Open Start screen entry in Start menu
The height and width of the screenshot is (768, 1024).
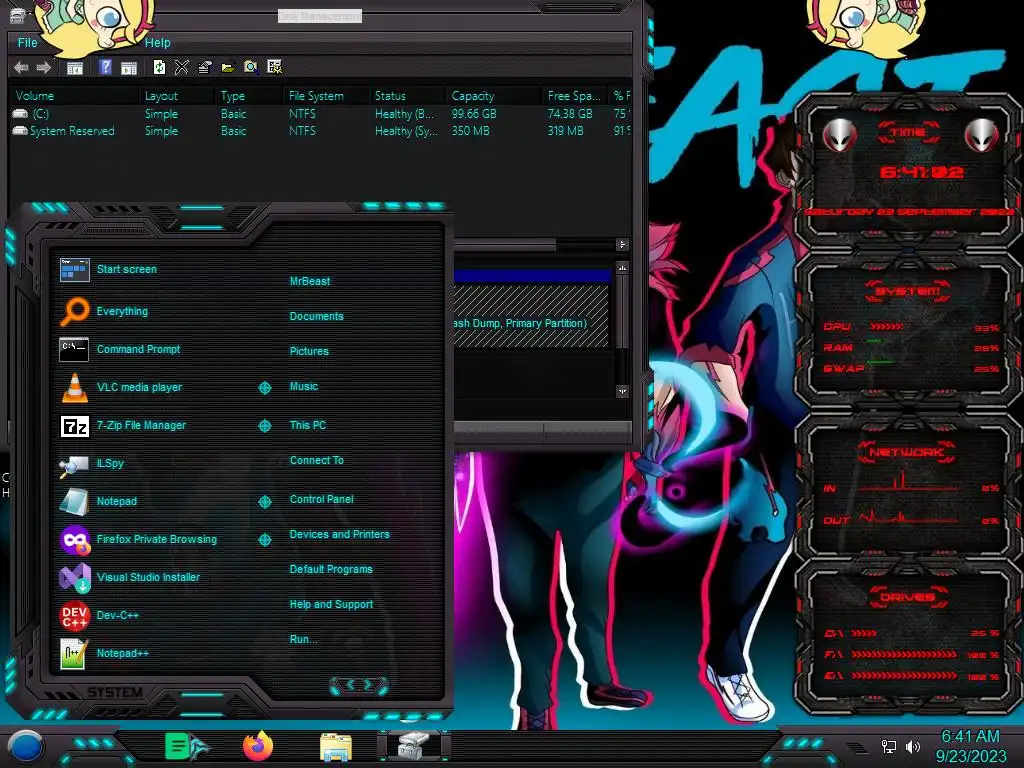click(108, 269)
